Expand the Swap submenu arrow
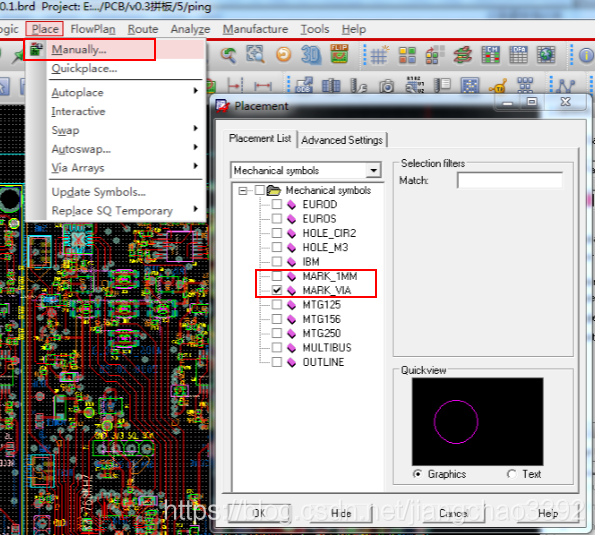This screenshot has height=535, width=595. point(196,128)
